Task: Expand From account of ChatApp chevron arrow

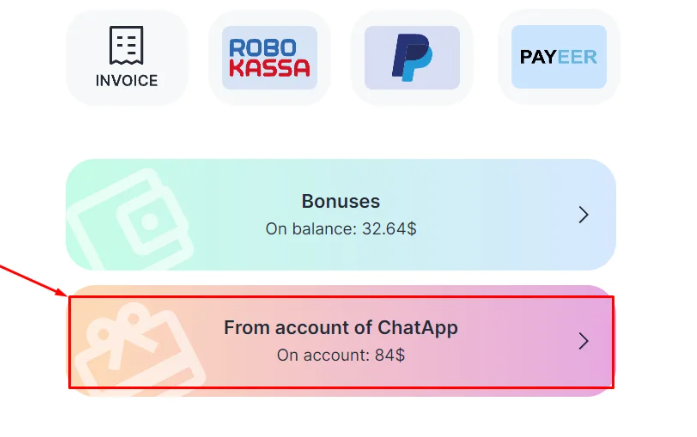Action: (584, 341)
